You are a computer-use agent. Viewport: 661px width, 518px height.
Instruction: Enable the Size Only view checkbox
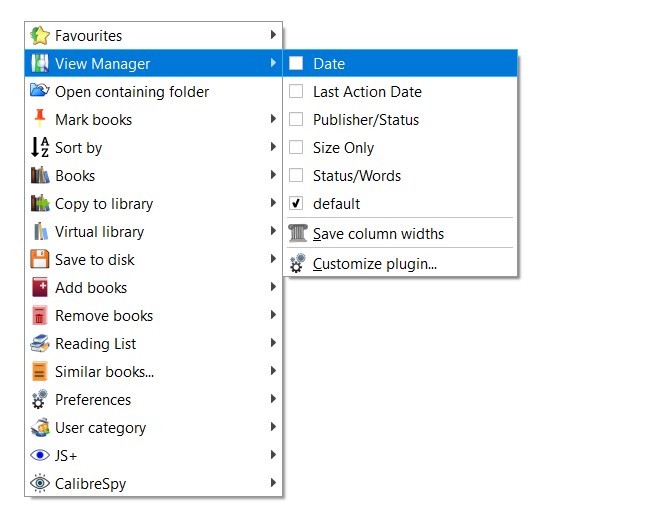(x=296, y=147)
